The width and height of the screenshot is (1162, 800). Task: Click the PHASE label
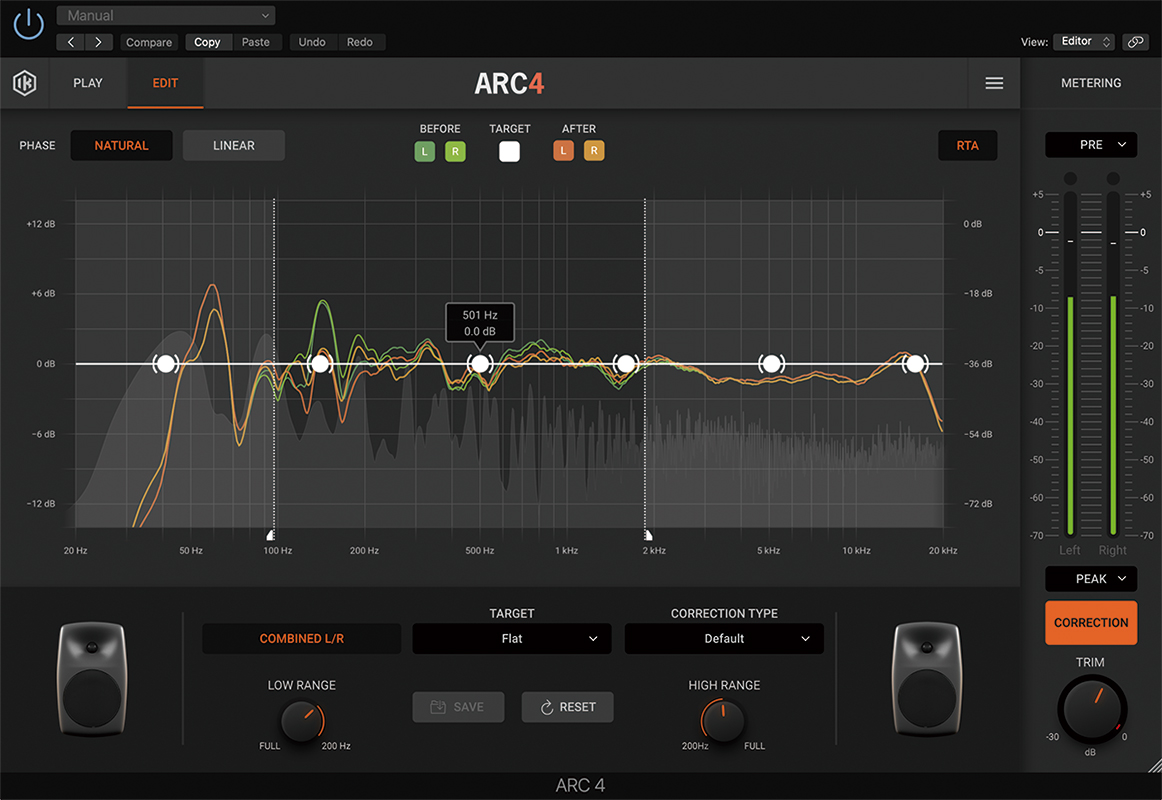click(x=37, y=145)
